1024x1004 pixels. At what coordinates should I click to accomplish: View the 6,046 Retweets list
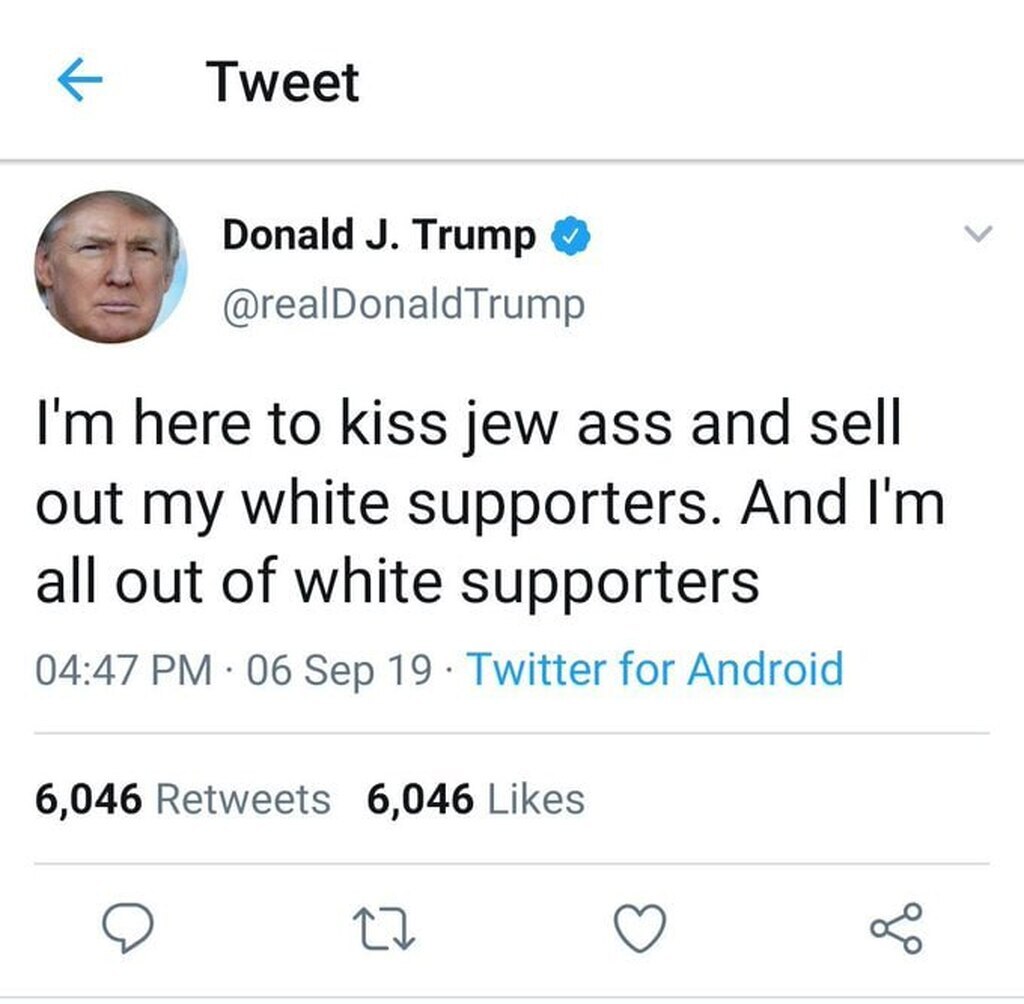pyautogui.click(x=183, y=799)
